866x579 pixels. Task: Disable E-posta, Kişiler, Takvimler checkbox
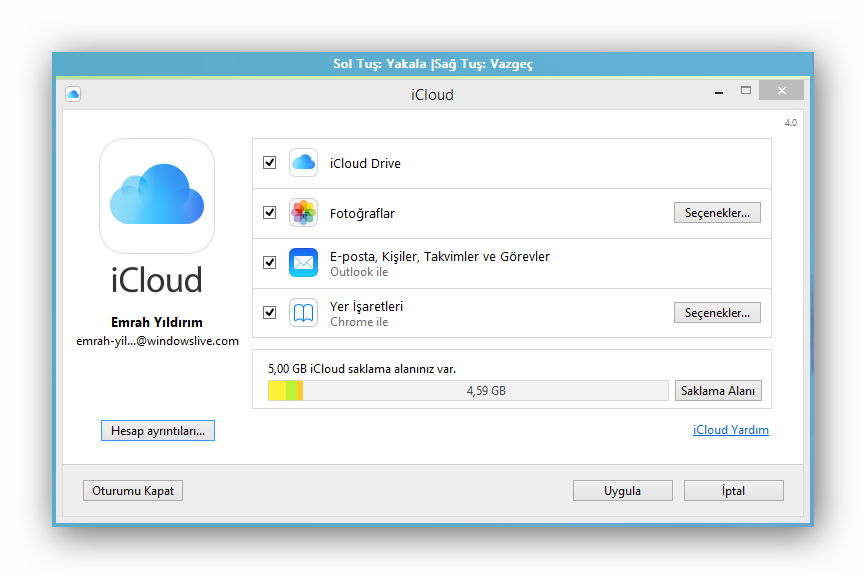tap(270, 262)
